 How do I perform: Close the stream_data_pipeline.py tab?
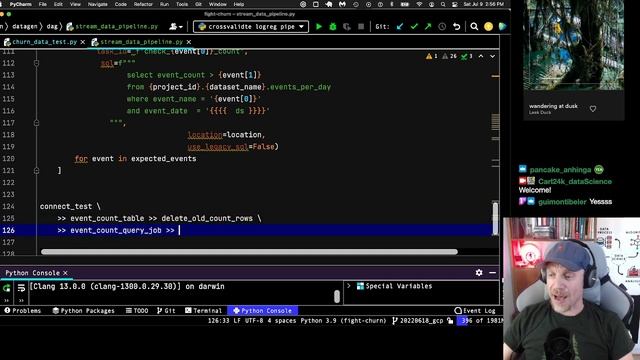tap(189, 42)
